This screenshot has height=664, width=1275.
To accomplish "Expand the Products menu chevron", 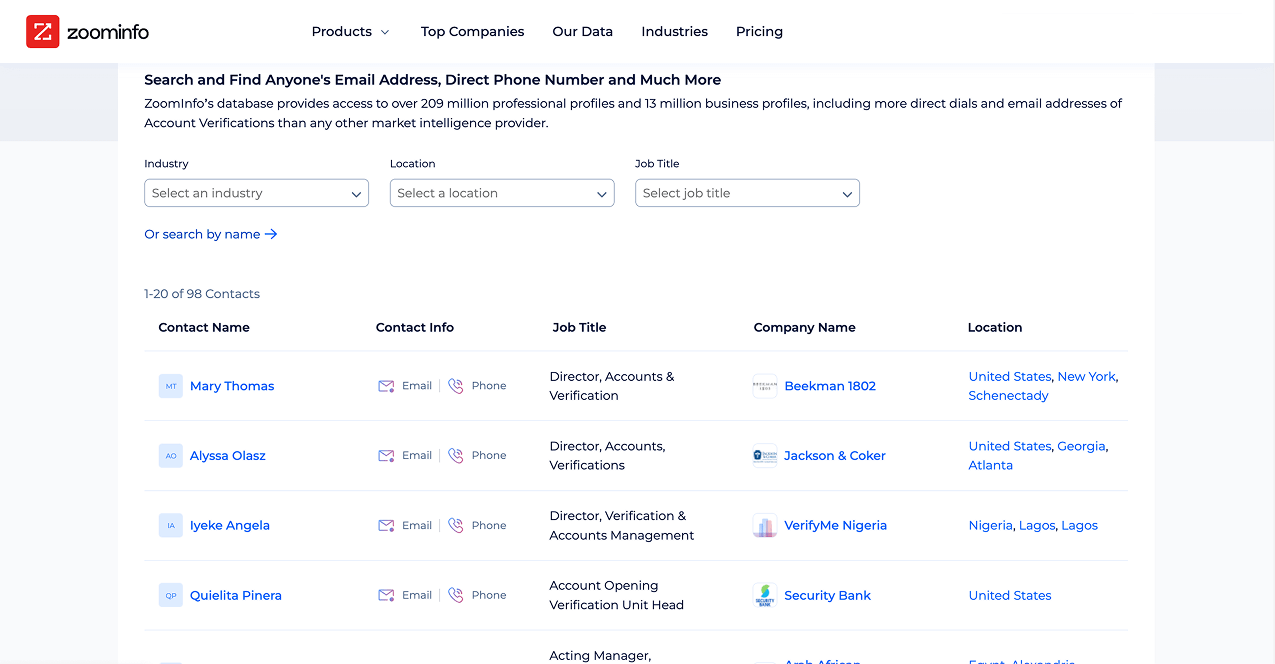I will pyautogui.click(x=385, y=32).
